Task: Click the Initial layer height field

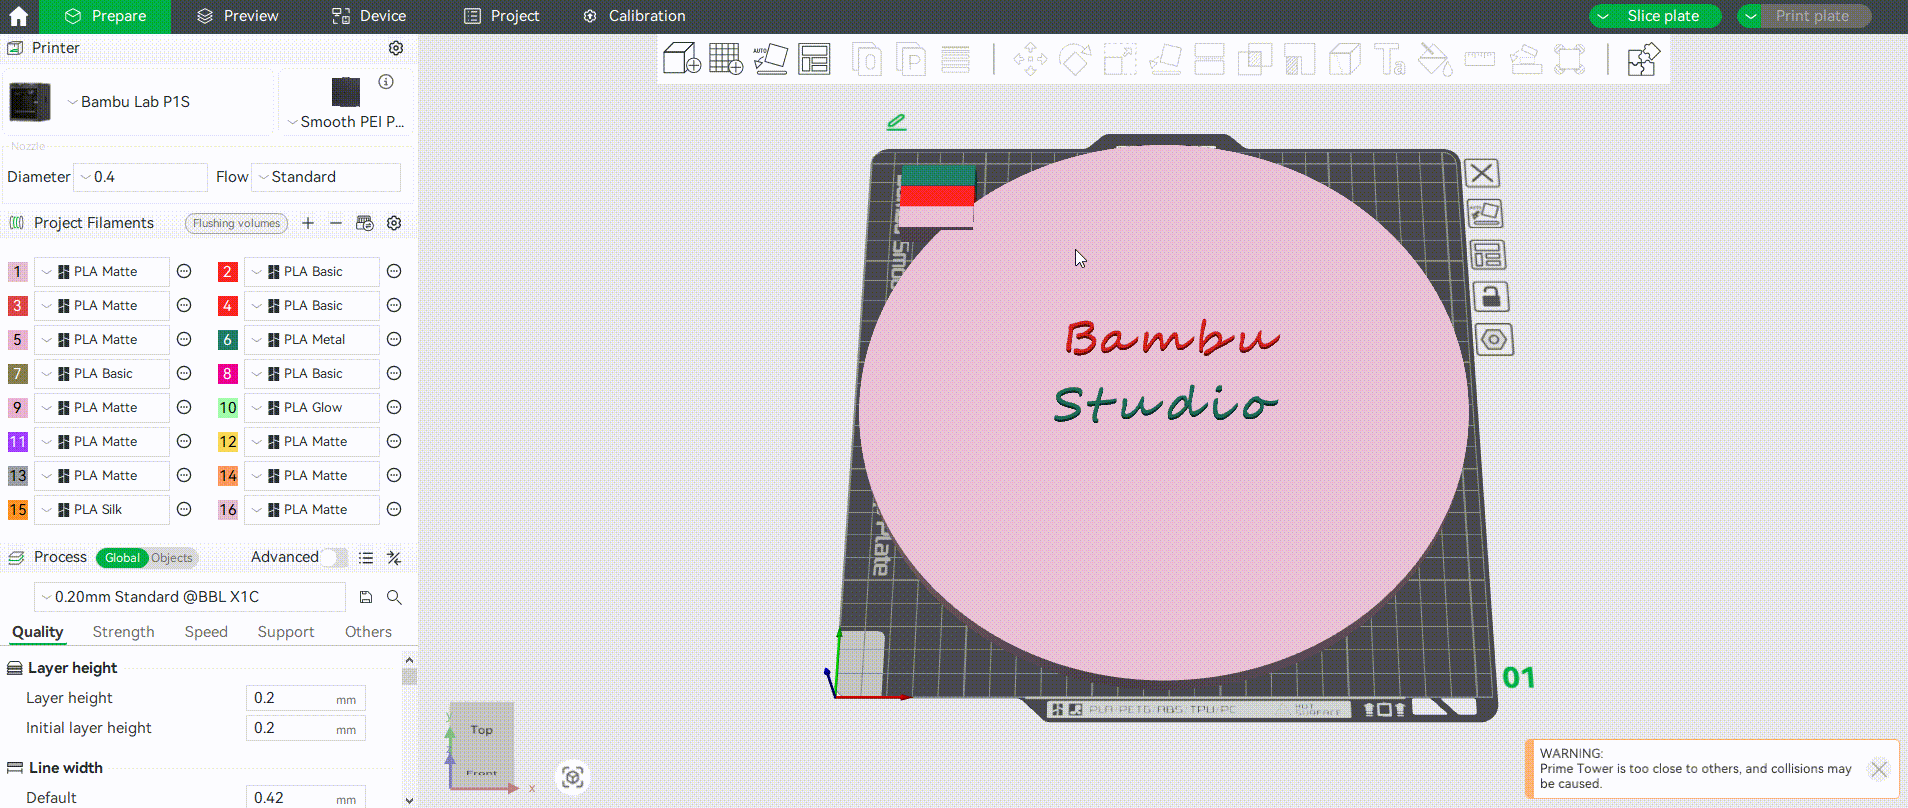Action: point(306,728)
